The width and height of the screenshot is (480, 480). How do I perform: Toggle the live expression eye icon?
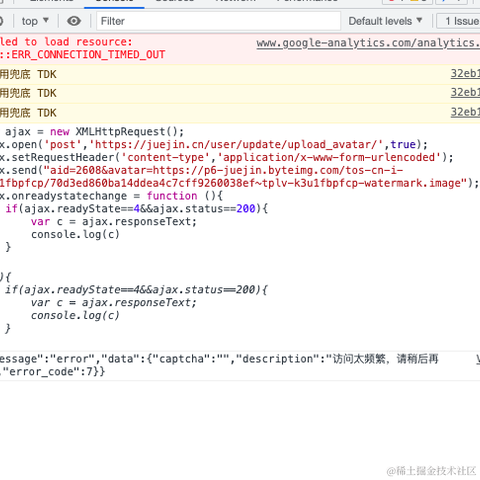(x=74, y=21)
